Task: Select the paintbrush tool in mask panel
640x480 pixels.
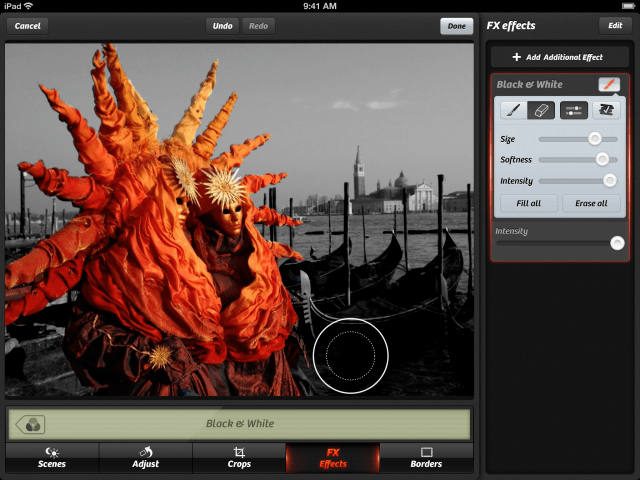Action: point(511,111)
